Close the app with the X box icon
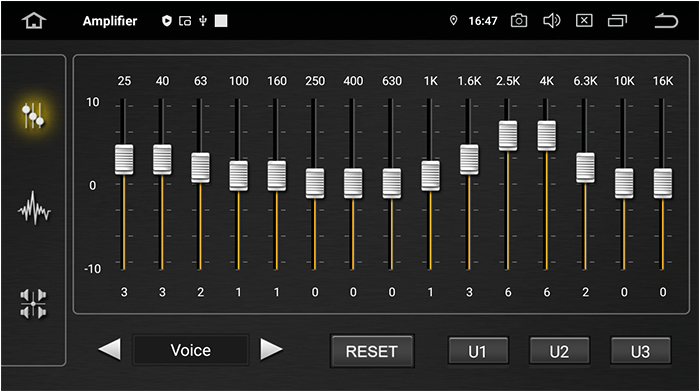 pos(584,21)
